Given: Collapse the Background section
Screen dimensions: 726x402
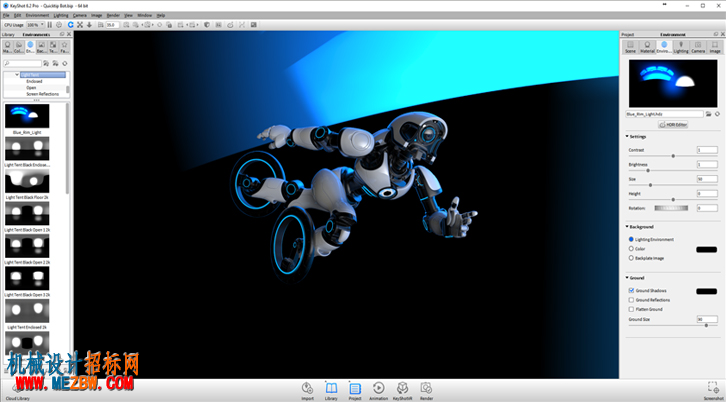Looking at the screenshot, I should pyautogui.click(x=627, y=227).
